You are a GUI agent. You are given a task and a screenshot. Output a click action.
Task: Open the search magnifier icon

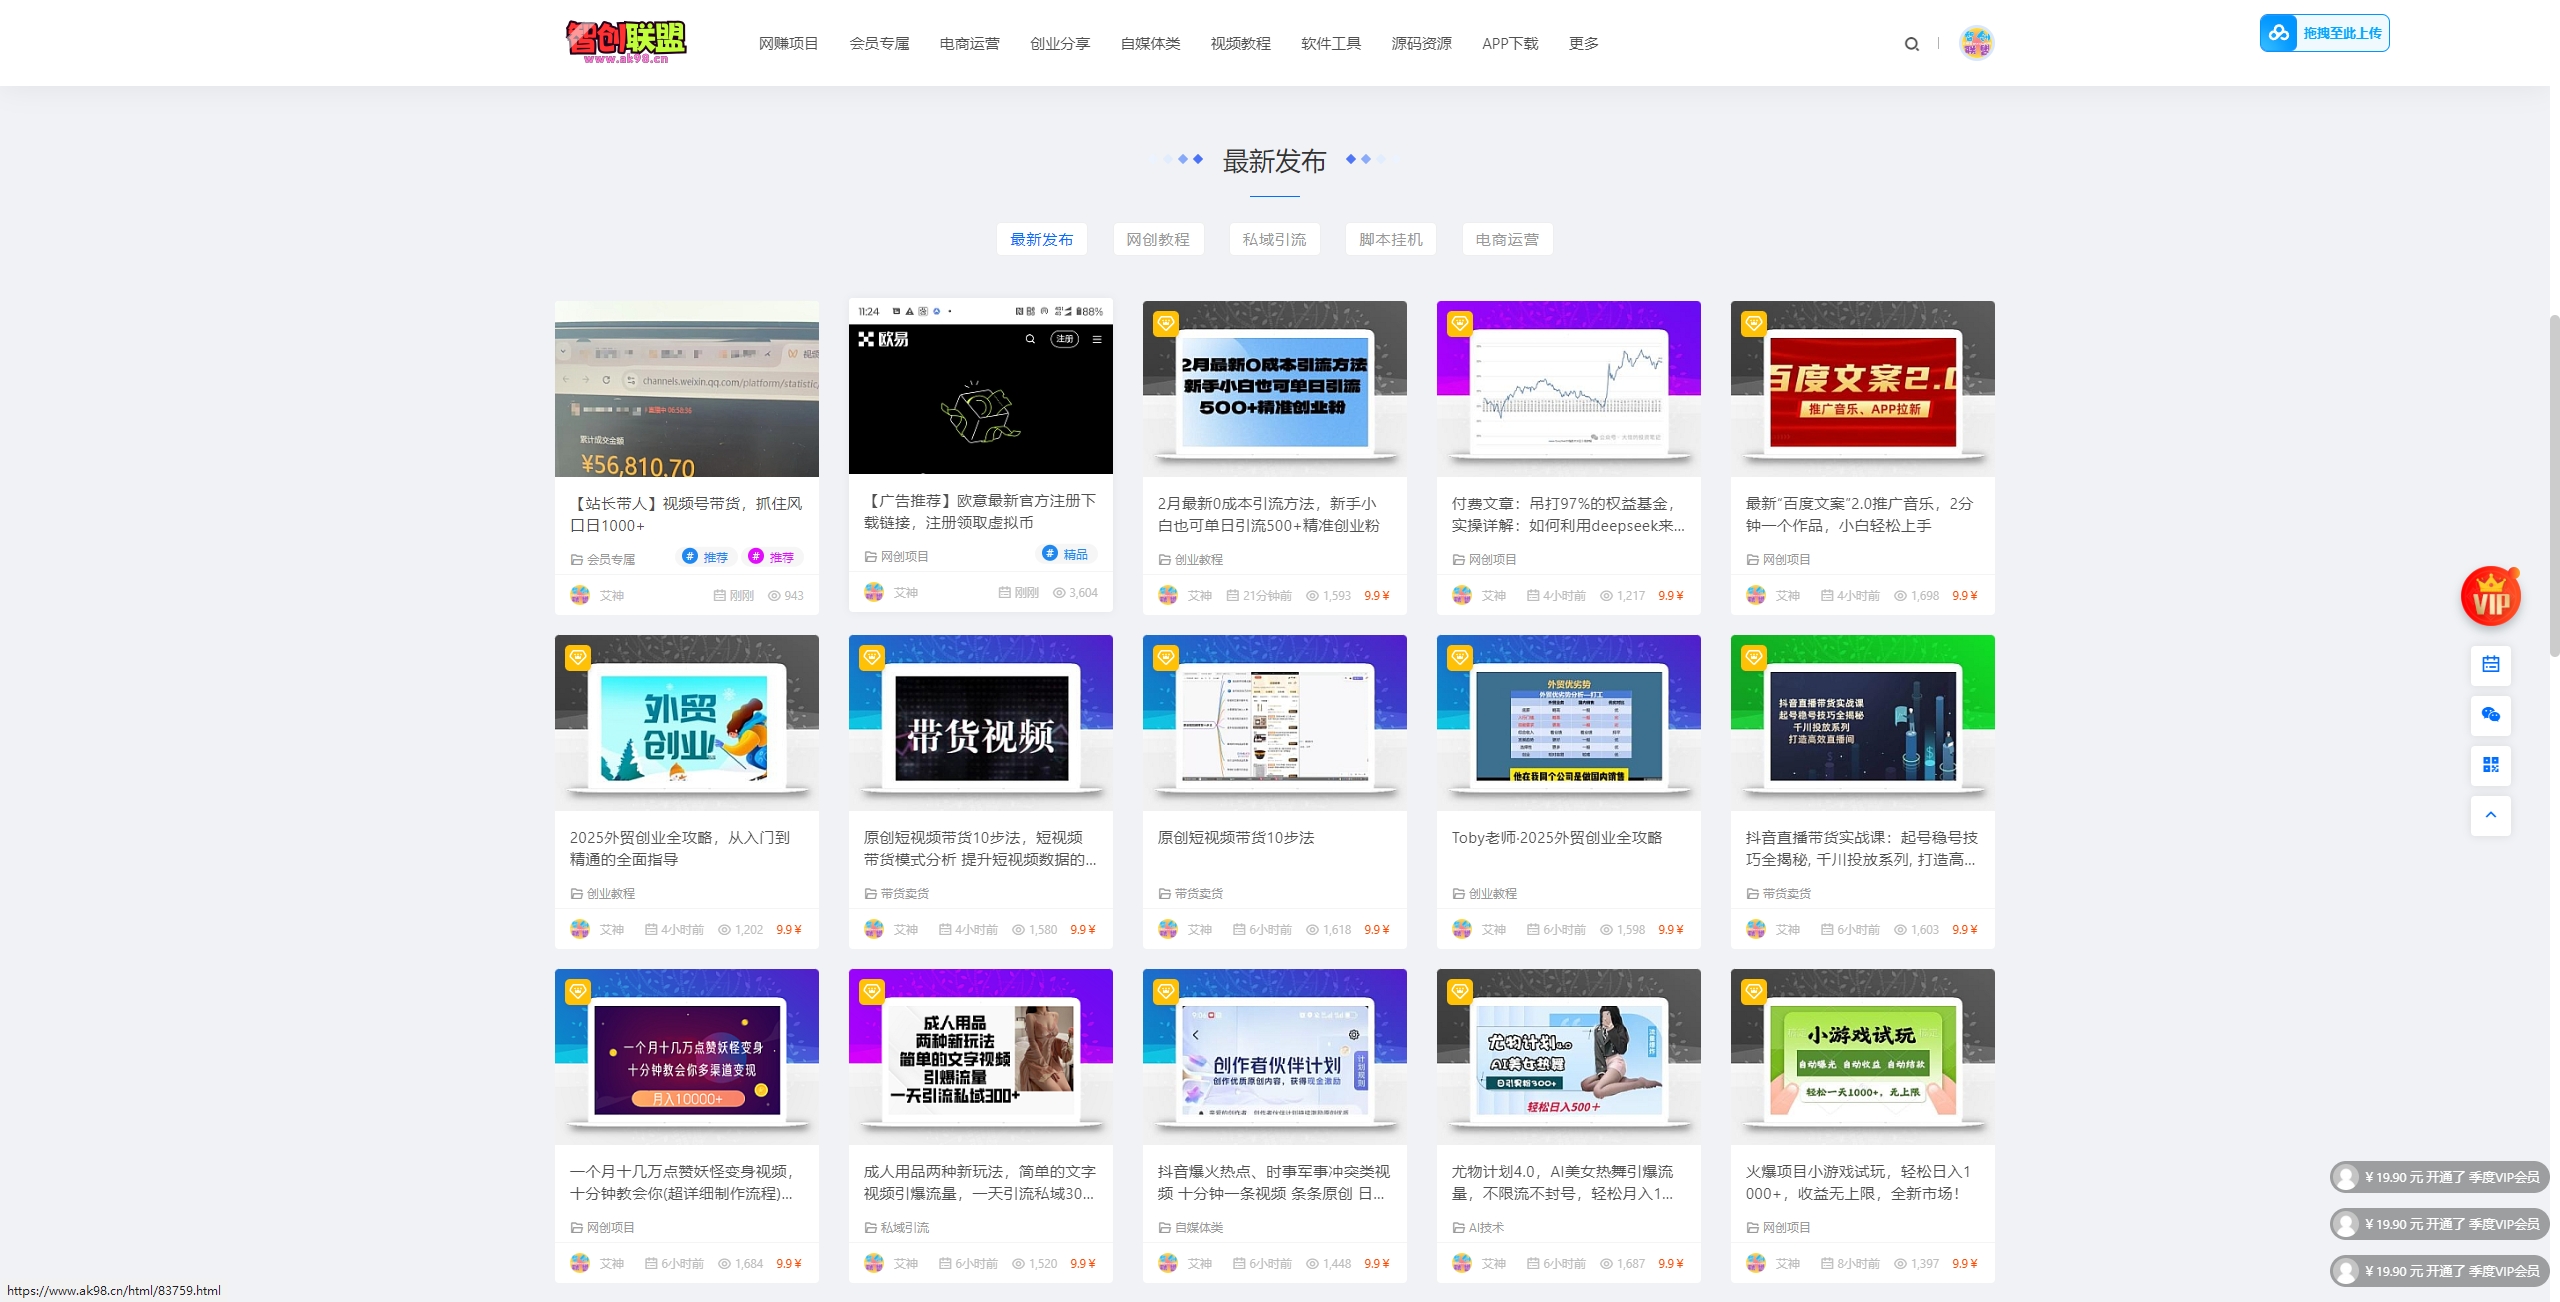click(x=1912, y=43)
